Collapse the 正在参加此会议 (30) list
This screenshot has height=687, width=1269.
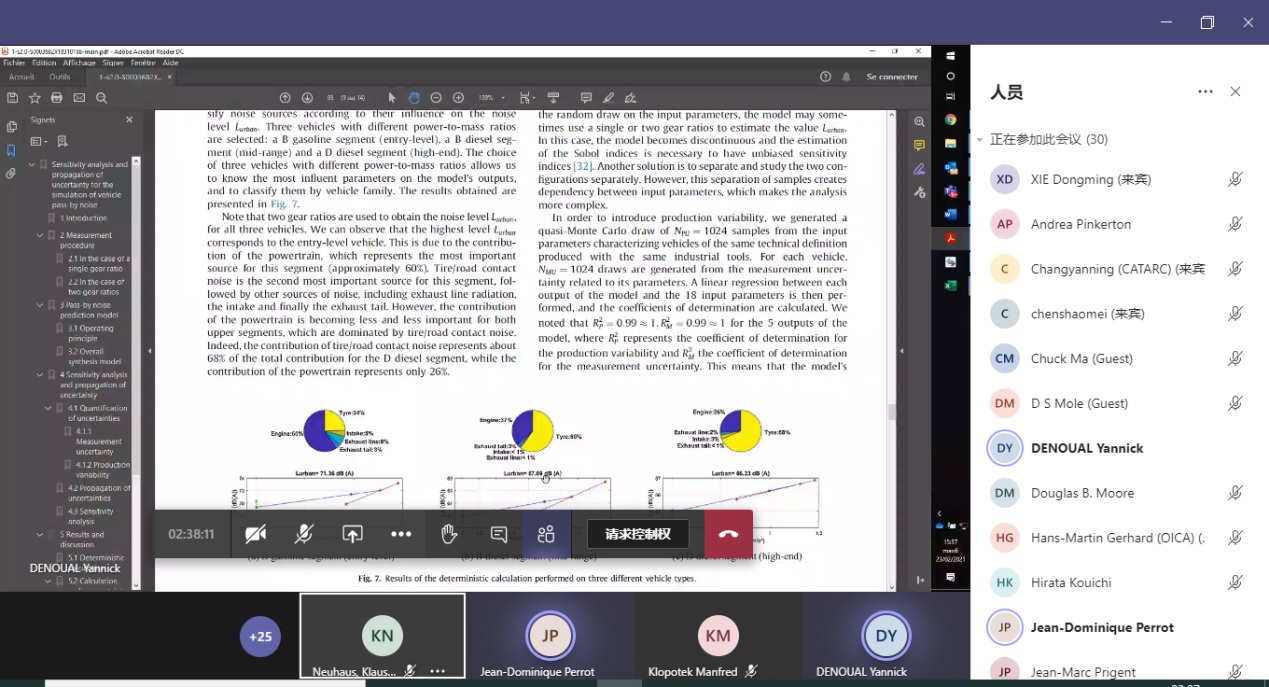pos(980,140)
